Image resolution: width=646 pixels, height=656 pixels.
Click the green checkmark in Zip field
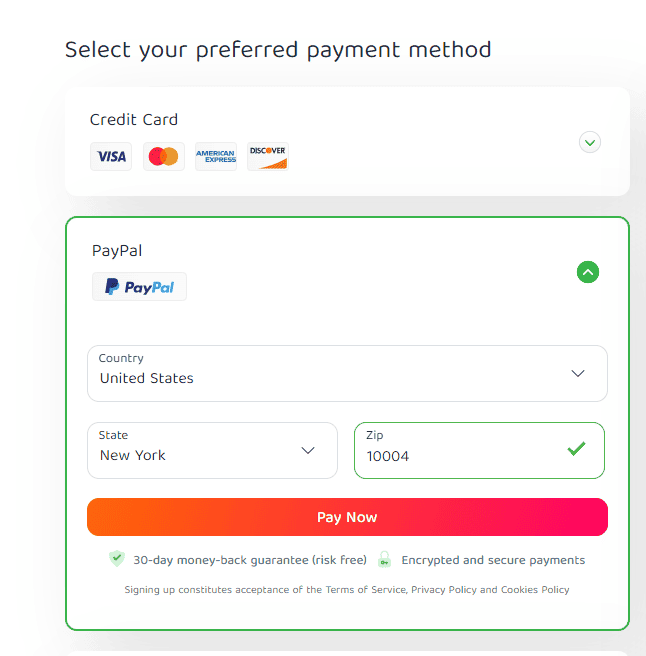pyautogui.click(x=576, y=449)
